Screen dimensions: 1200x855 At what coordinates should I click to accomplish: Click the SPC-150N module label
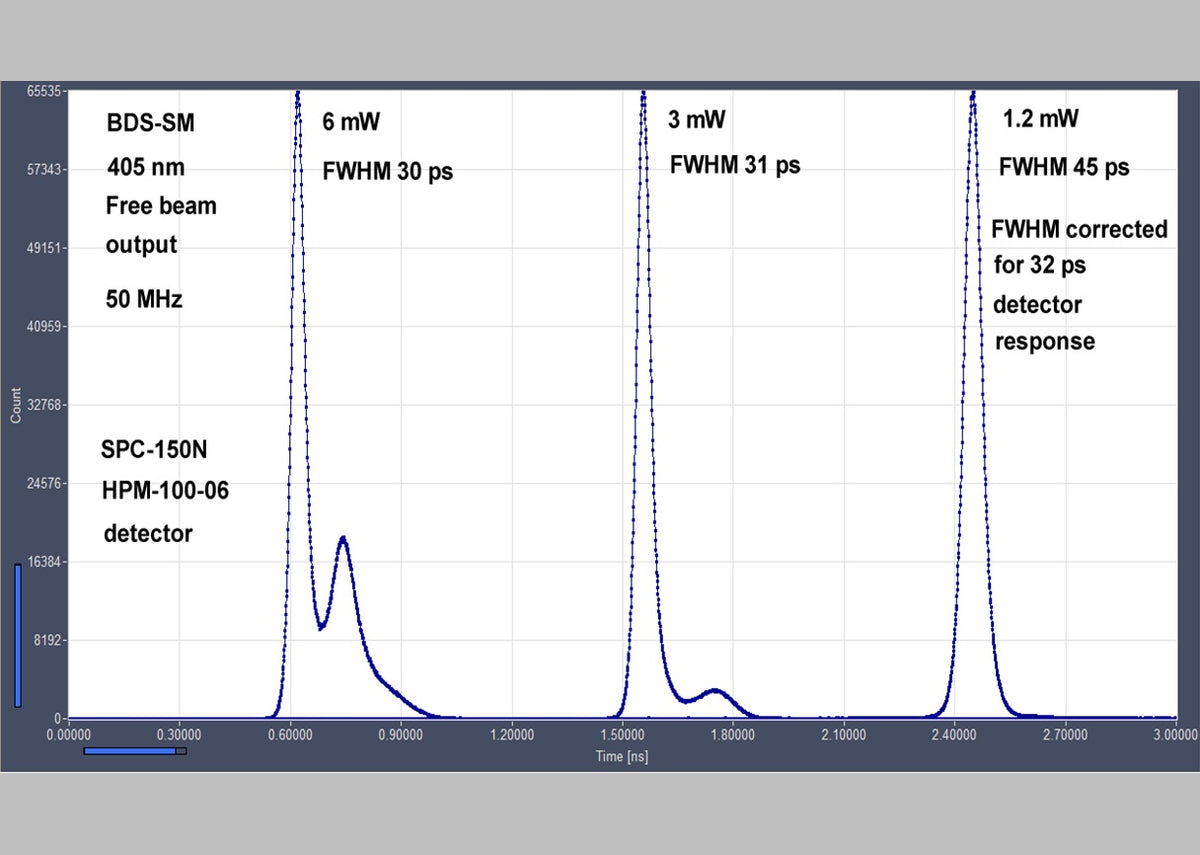153,450
